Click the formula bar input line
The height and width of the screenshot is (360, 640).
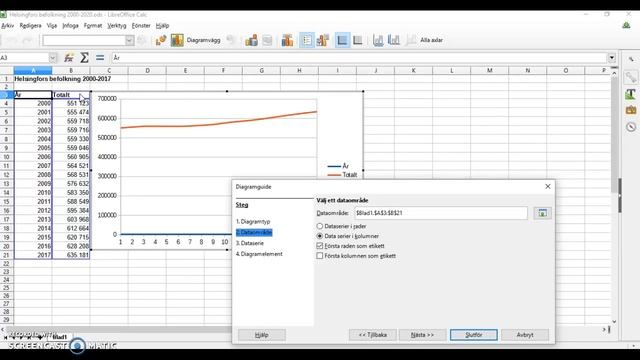click(359, 58)
